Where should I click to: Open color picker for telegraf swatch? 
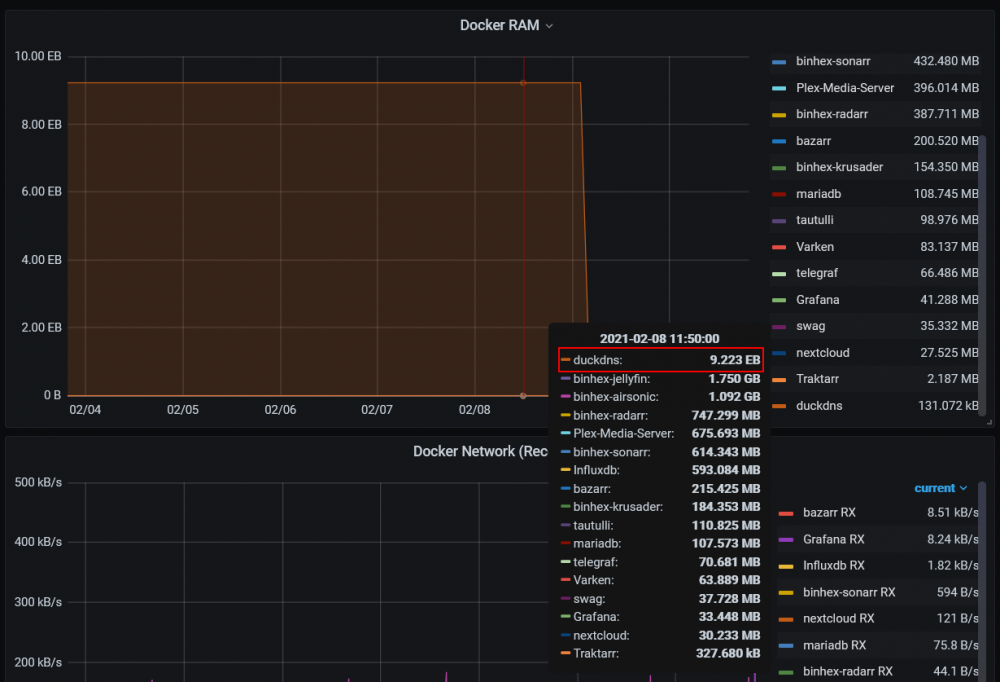779,274
